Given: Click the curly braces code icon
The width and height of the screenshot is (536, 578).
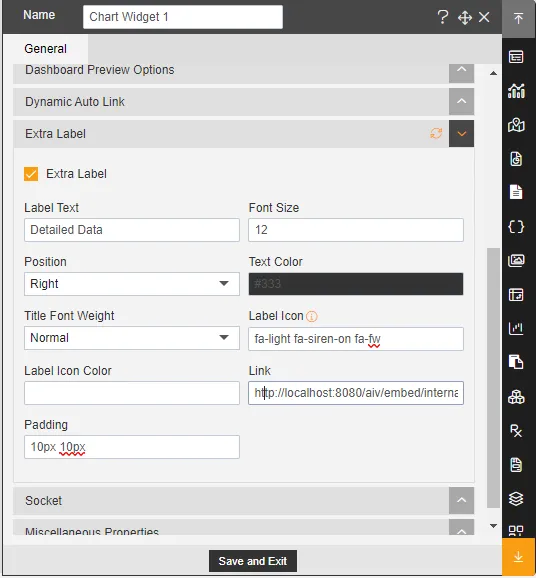Looking at the screenshot, I should (x=516, y=227).
